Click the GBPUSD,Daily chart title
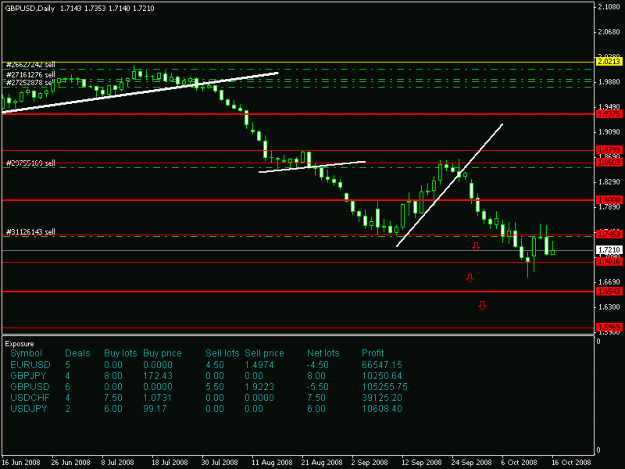This screenshot has height=469, width=625. (x=29, y=8)
